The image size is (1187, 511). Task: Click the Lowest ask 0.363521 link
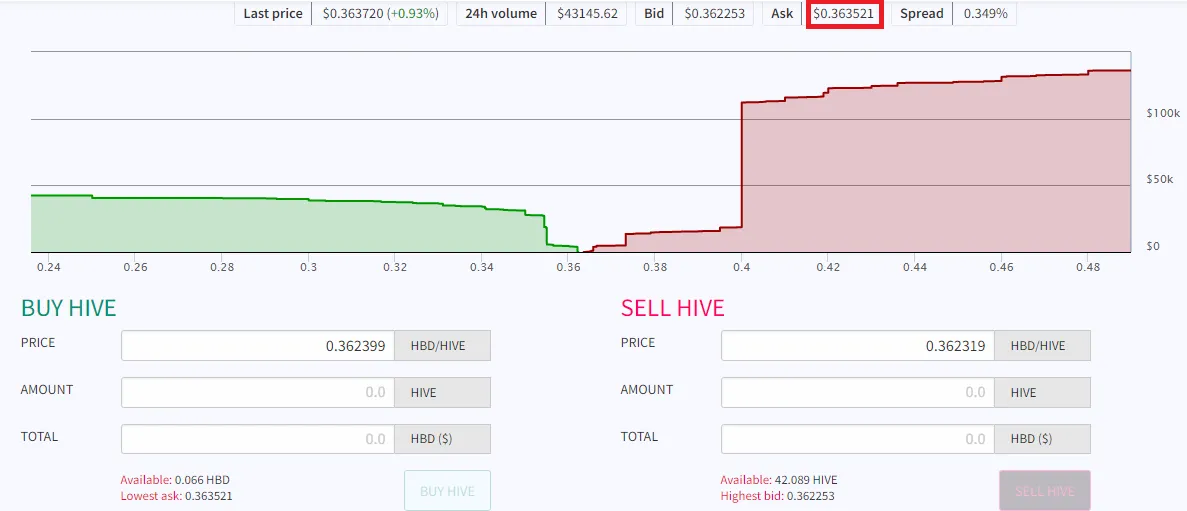(x=176, y=497)
